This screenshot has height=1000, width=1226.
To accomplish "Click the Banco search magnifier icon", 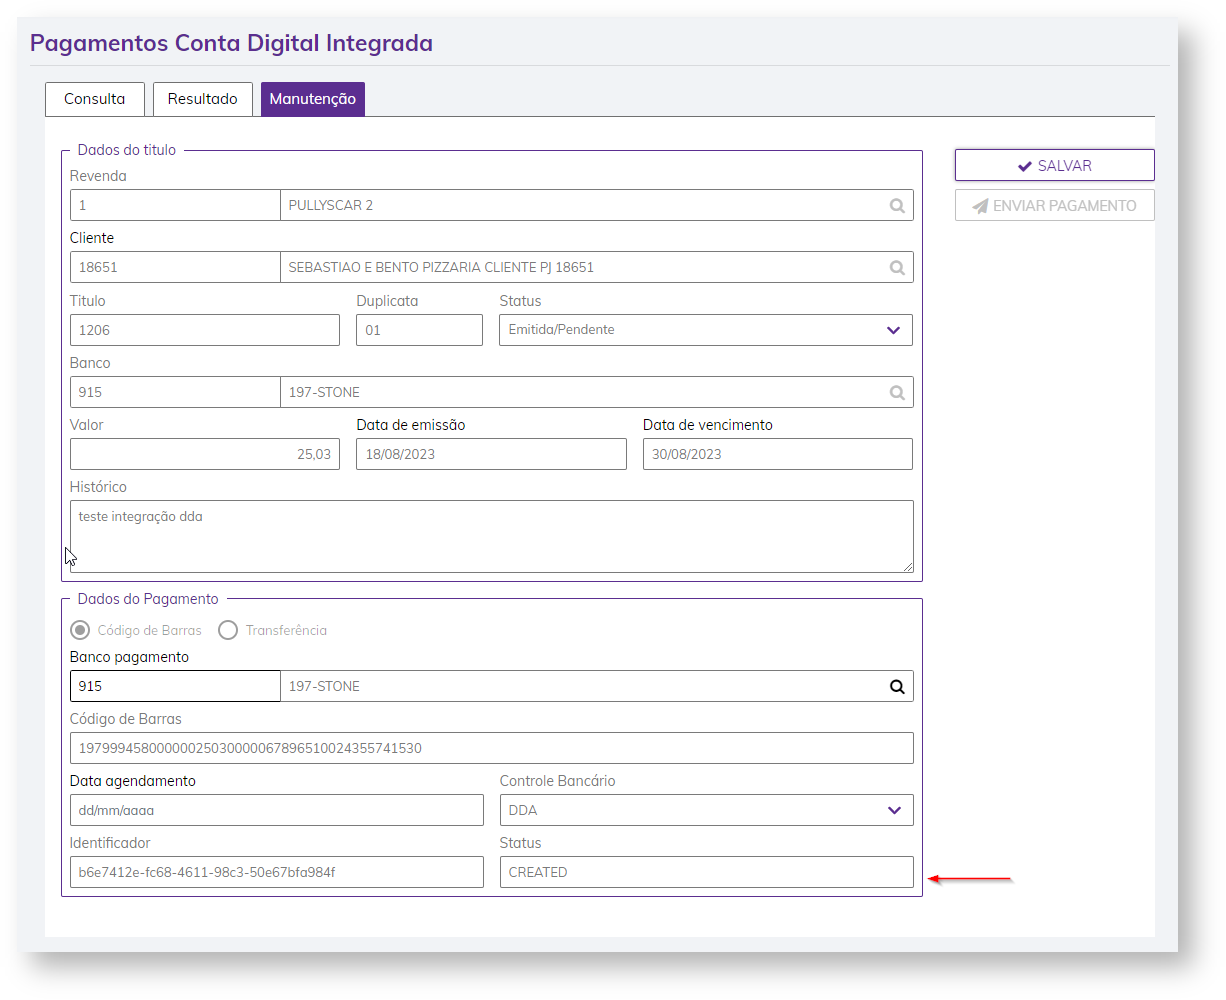I will coord(897,393).
